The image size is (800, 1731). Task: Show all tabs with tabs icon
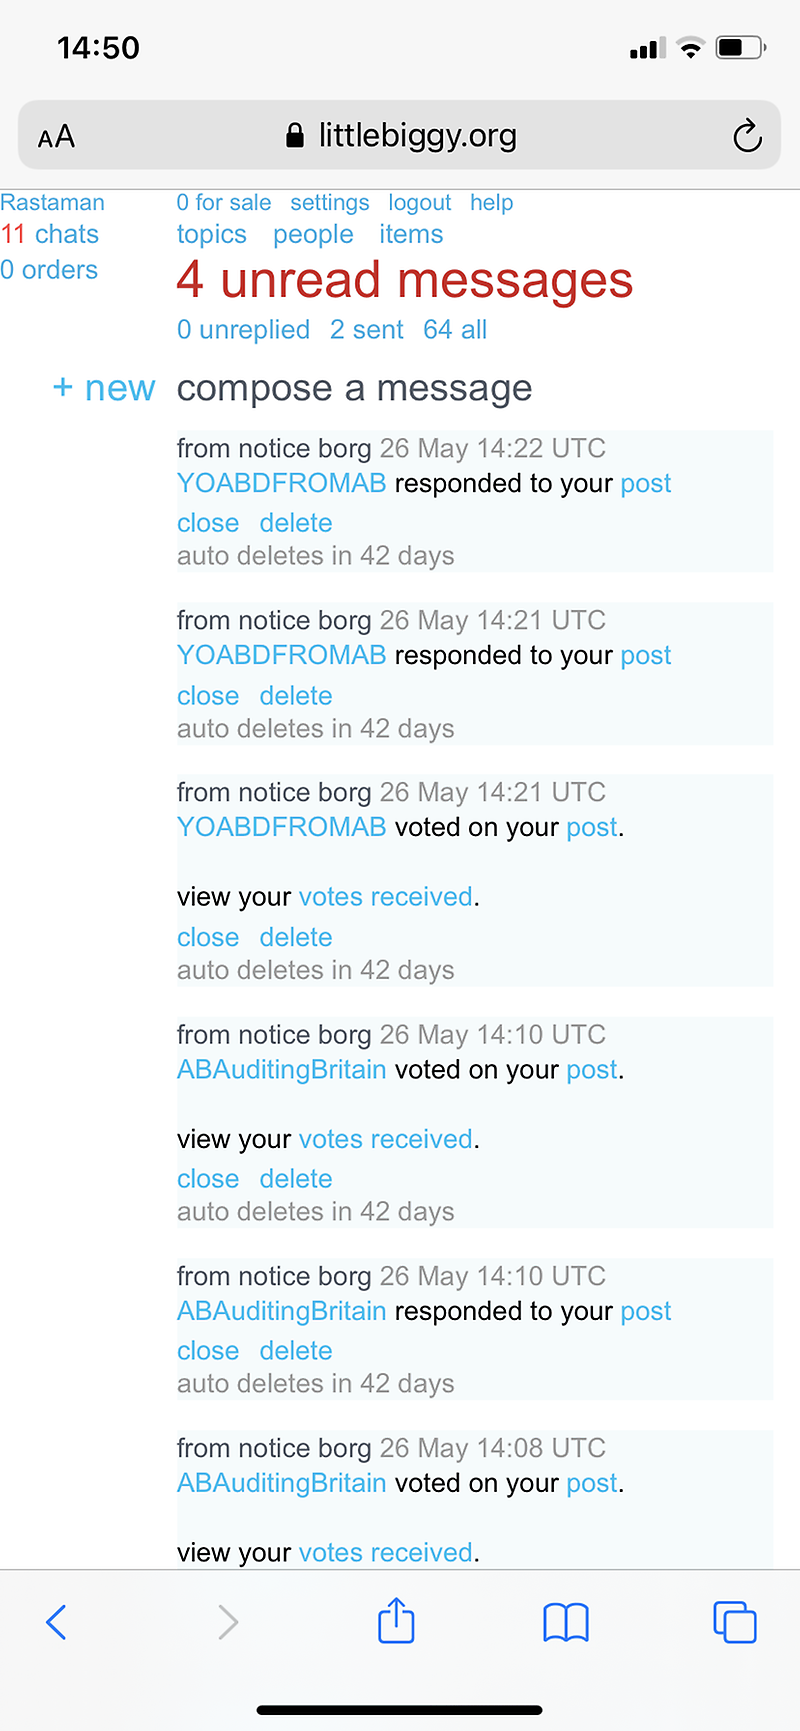click(x=735, y=1622)
